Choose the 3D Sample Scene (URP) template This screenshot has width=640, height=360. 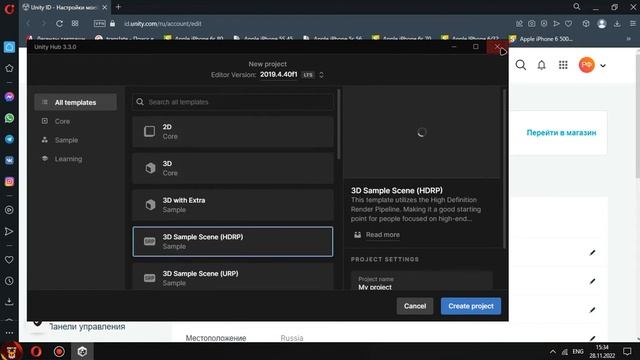coord(233,277)
